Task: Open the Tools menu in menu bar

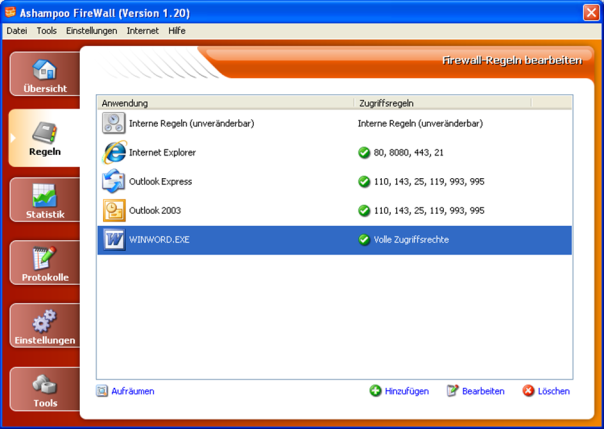Action: click(47, 31)
